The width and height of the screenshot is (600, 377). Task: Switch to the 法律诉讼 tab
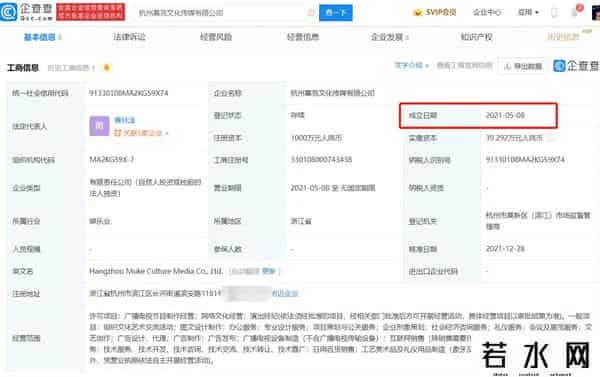(x=129, y=37)
